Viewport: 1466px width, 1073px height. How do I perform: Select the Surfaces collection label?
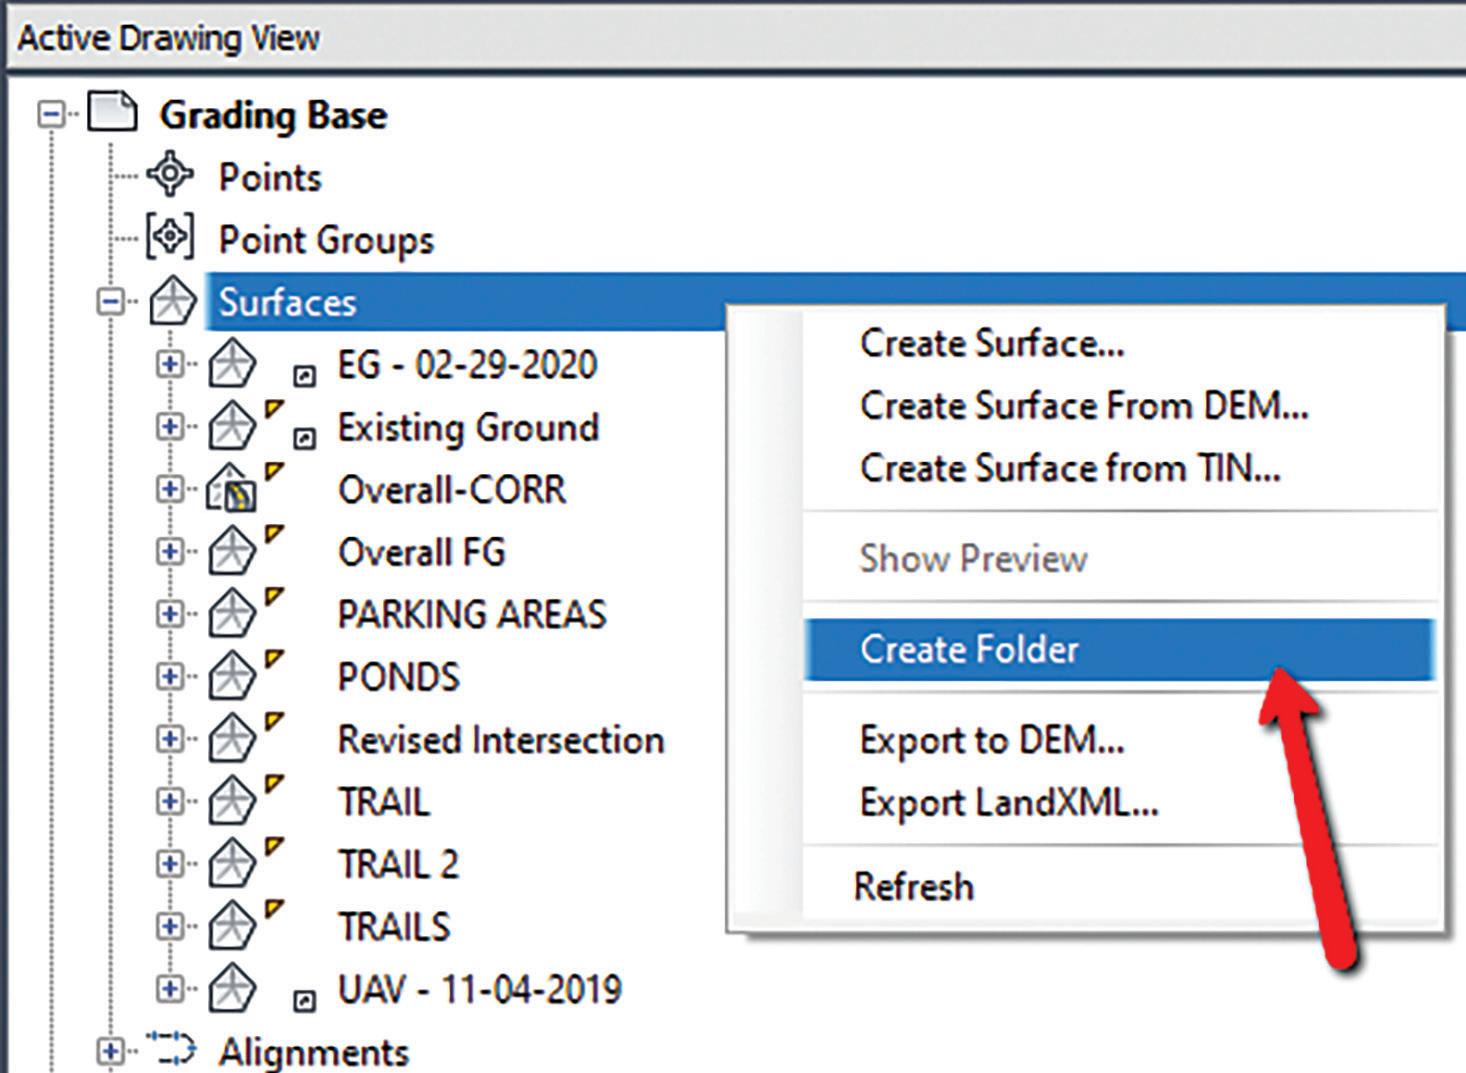click(287, 302)
